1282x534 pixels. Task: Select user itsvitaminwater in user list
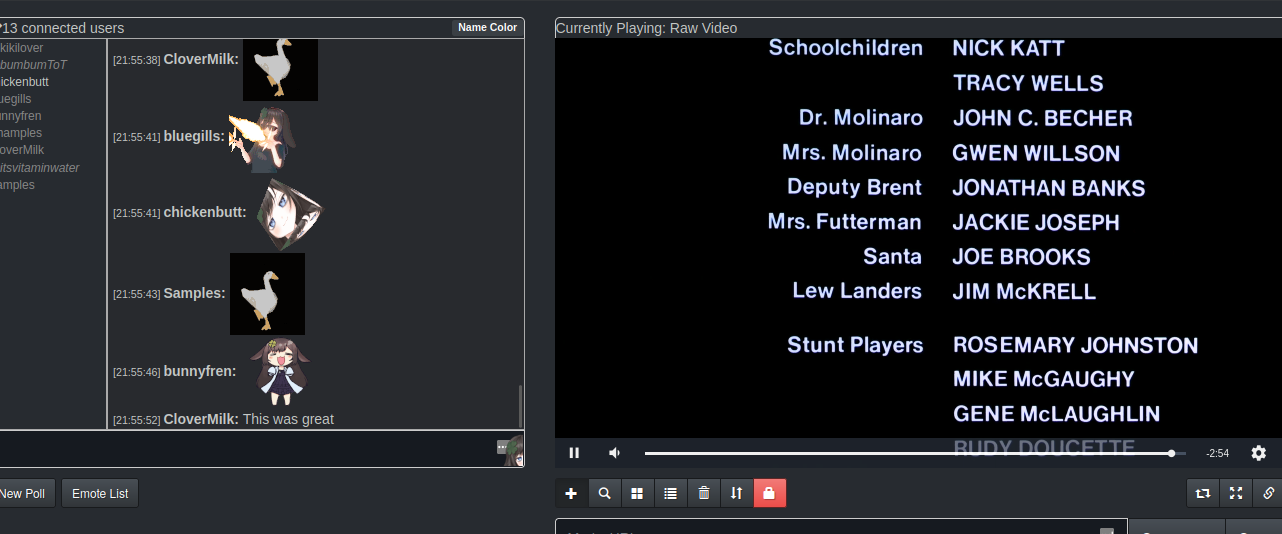pyautogui.click(x=39, y=167)
